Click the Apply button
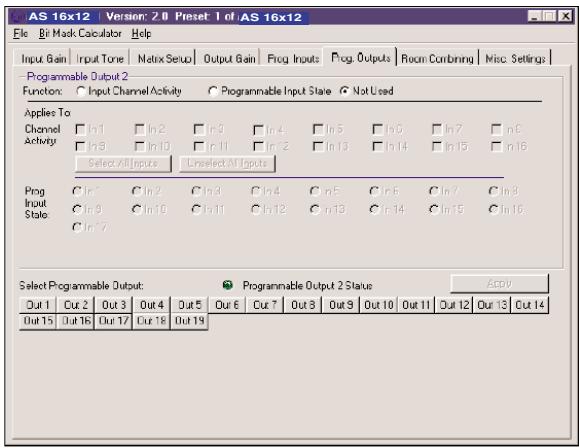The image size is (579, 448). pos(499,283)
